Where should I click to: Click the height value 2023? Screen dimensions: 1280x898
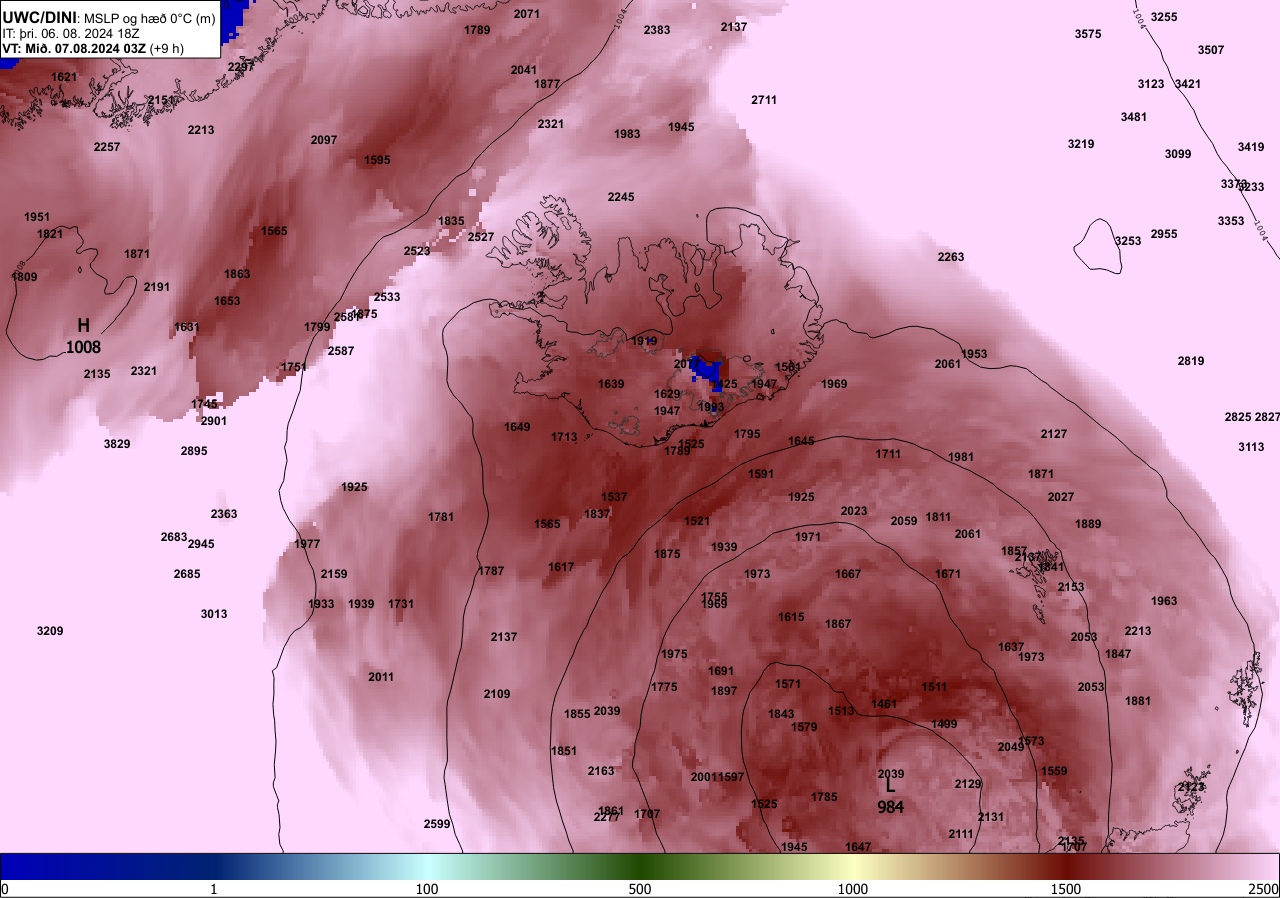coord(854,511)
